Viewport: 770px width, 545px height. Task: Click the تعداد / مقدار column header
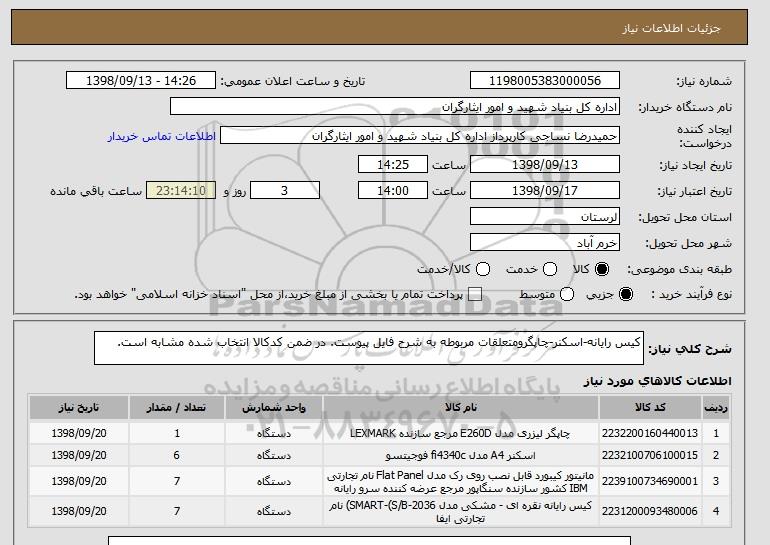pos(177,408)
